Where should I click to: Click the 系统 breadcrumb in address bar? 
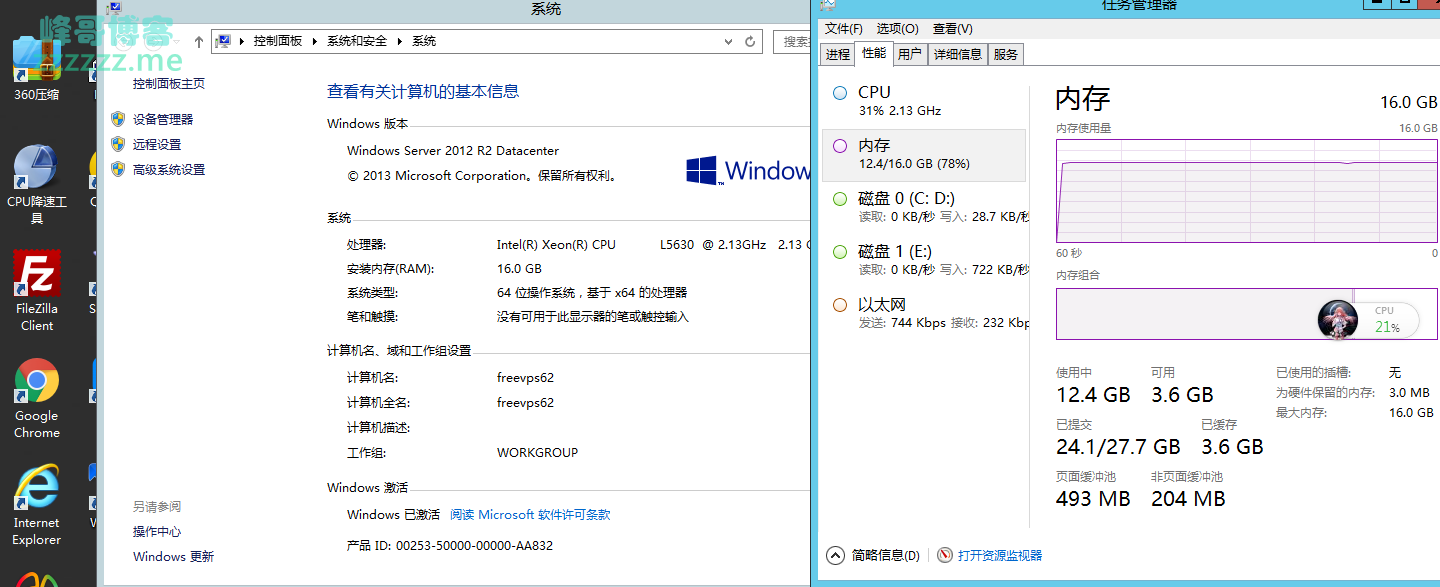click(x=424, y=41)
